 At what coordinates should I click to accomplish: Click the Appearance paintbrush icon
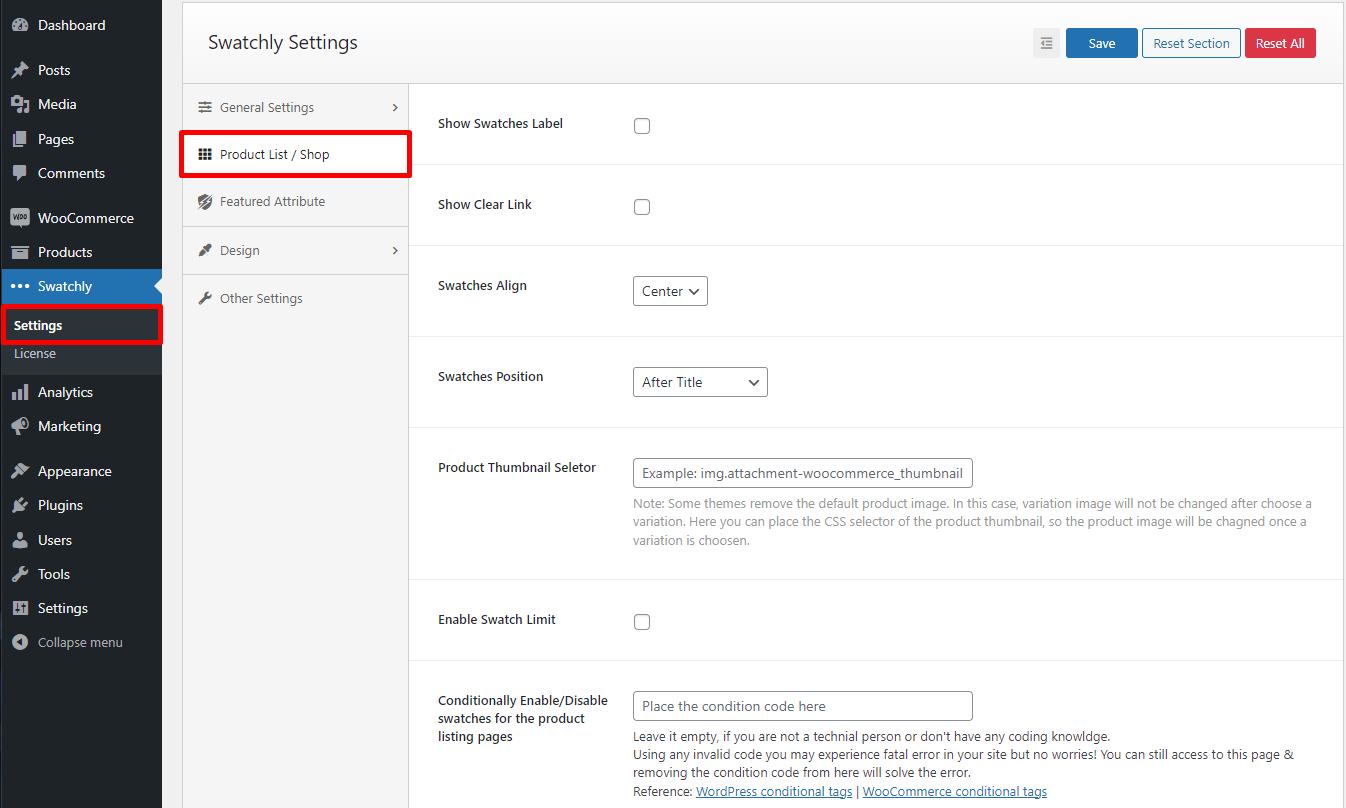19,471
